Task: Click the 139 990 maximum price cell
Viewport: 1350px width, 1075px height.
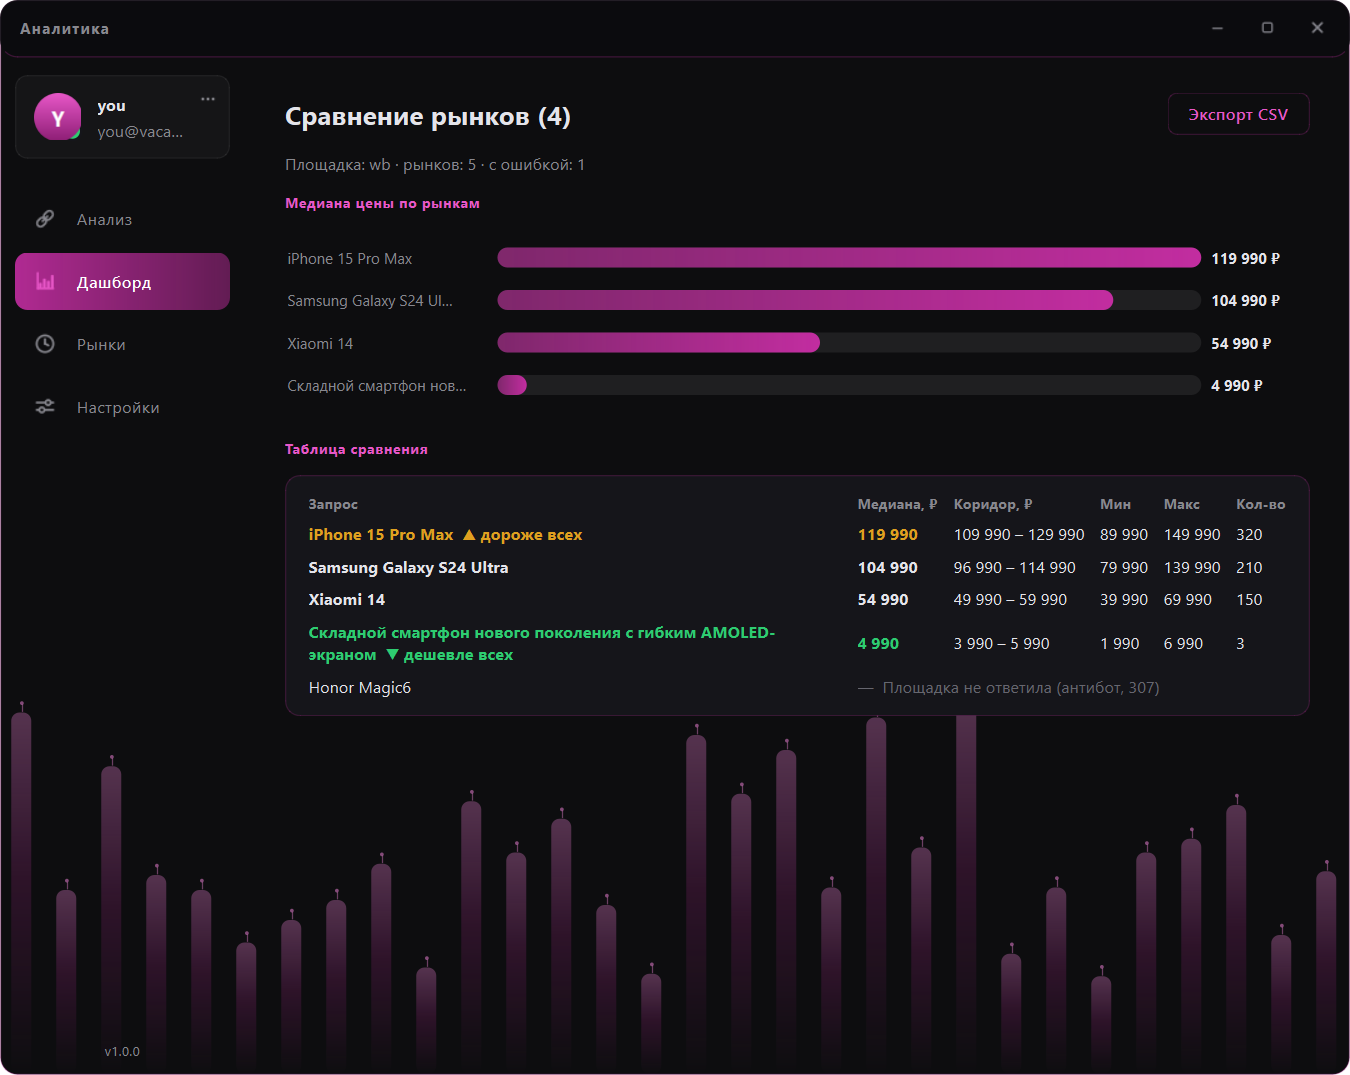Action: 1192,568
